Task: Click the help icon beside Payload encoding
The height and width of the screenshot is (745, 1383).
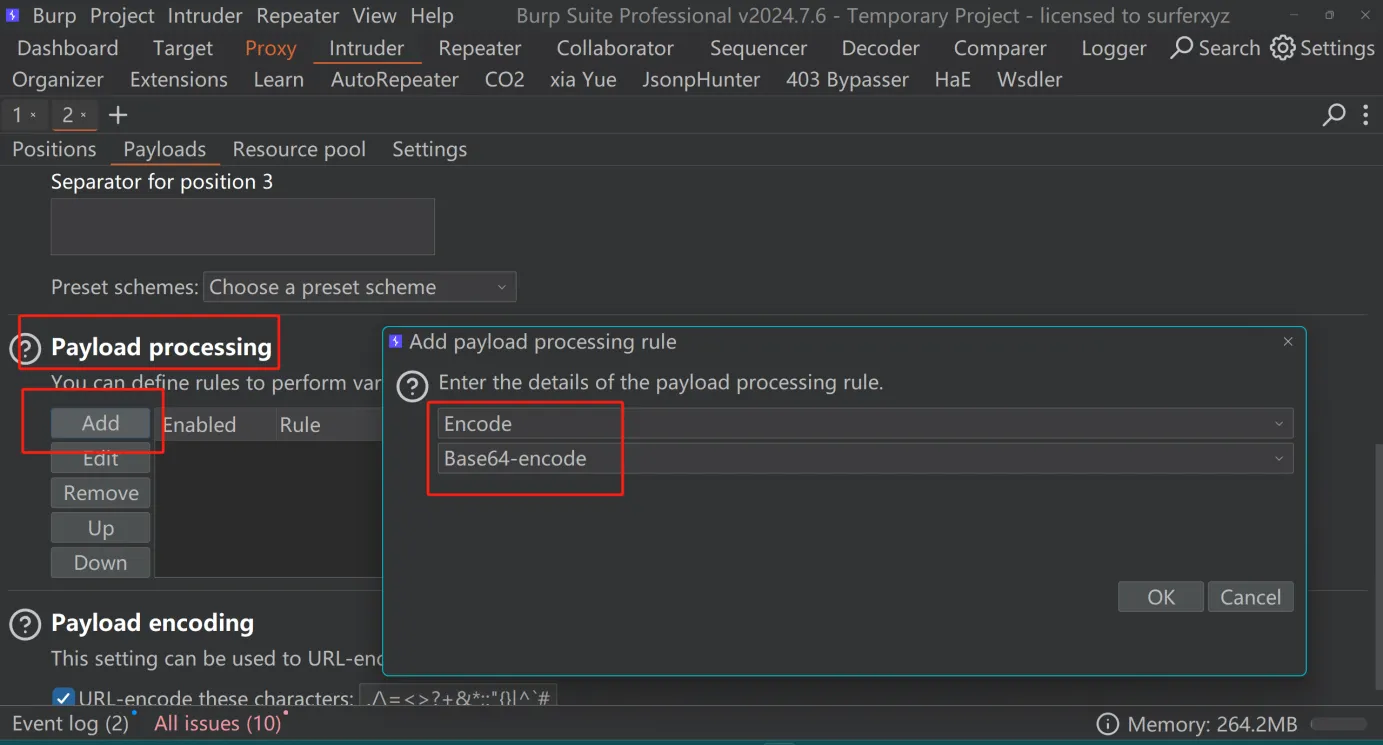Action: [24, 624]
